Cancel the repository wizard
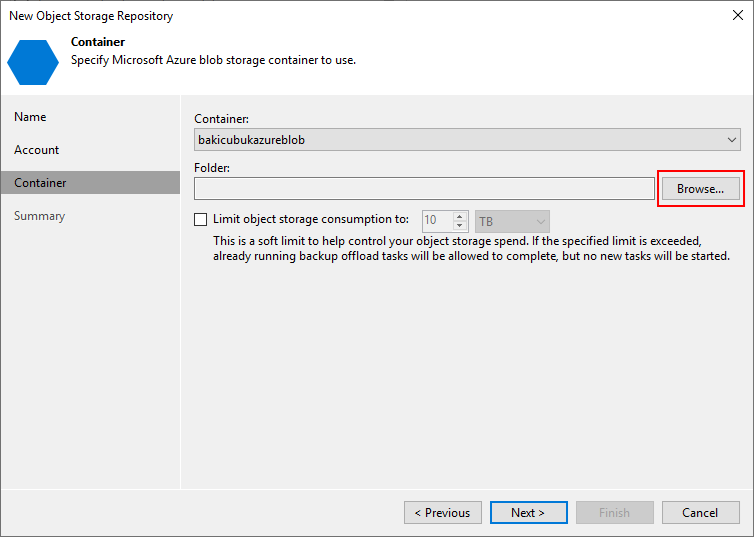 tap(700, 513)
